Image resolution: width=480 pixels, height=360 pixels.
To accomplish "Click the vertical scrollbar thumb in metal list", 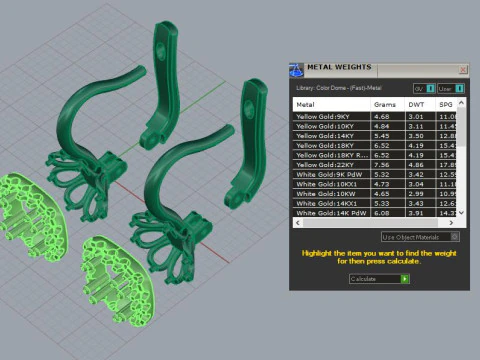I will [461, 127].
